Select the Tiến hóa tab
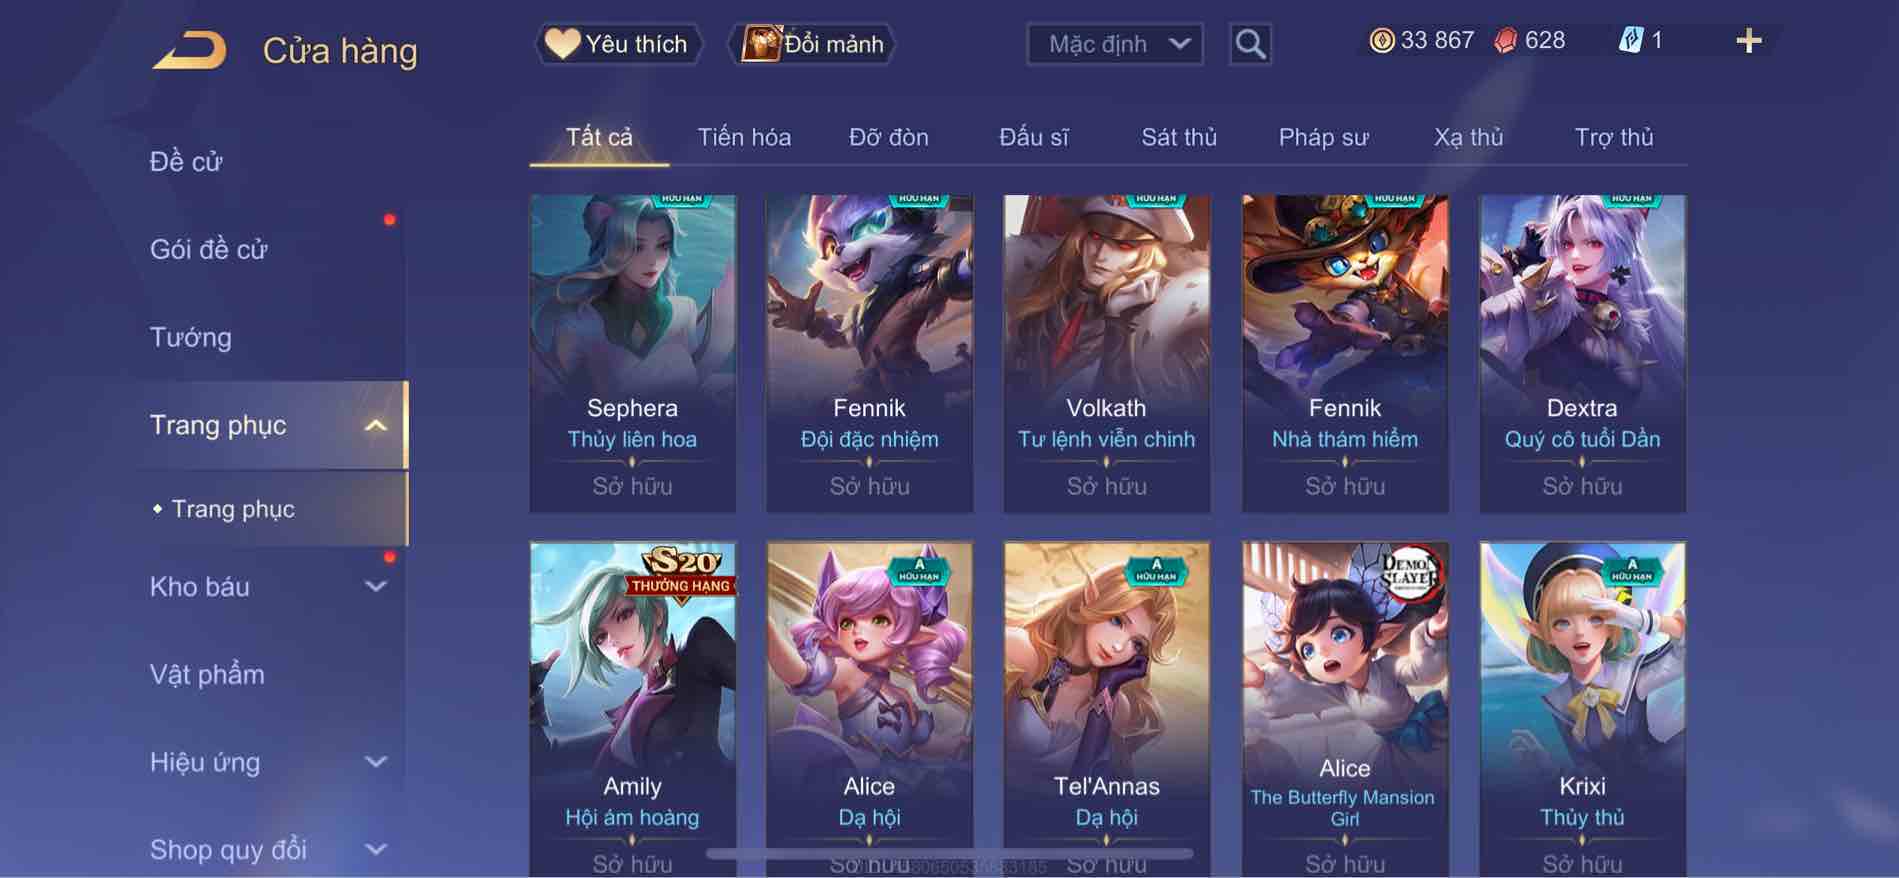 pos(744,137)
